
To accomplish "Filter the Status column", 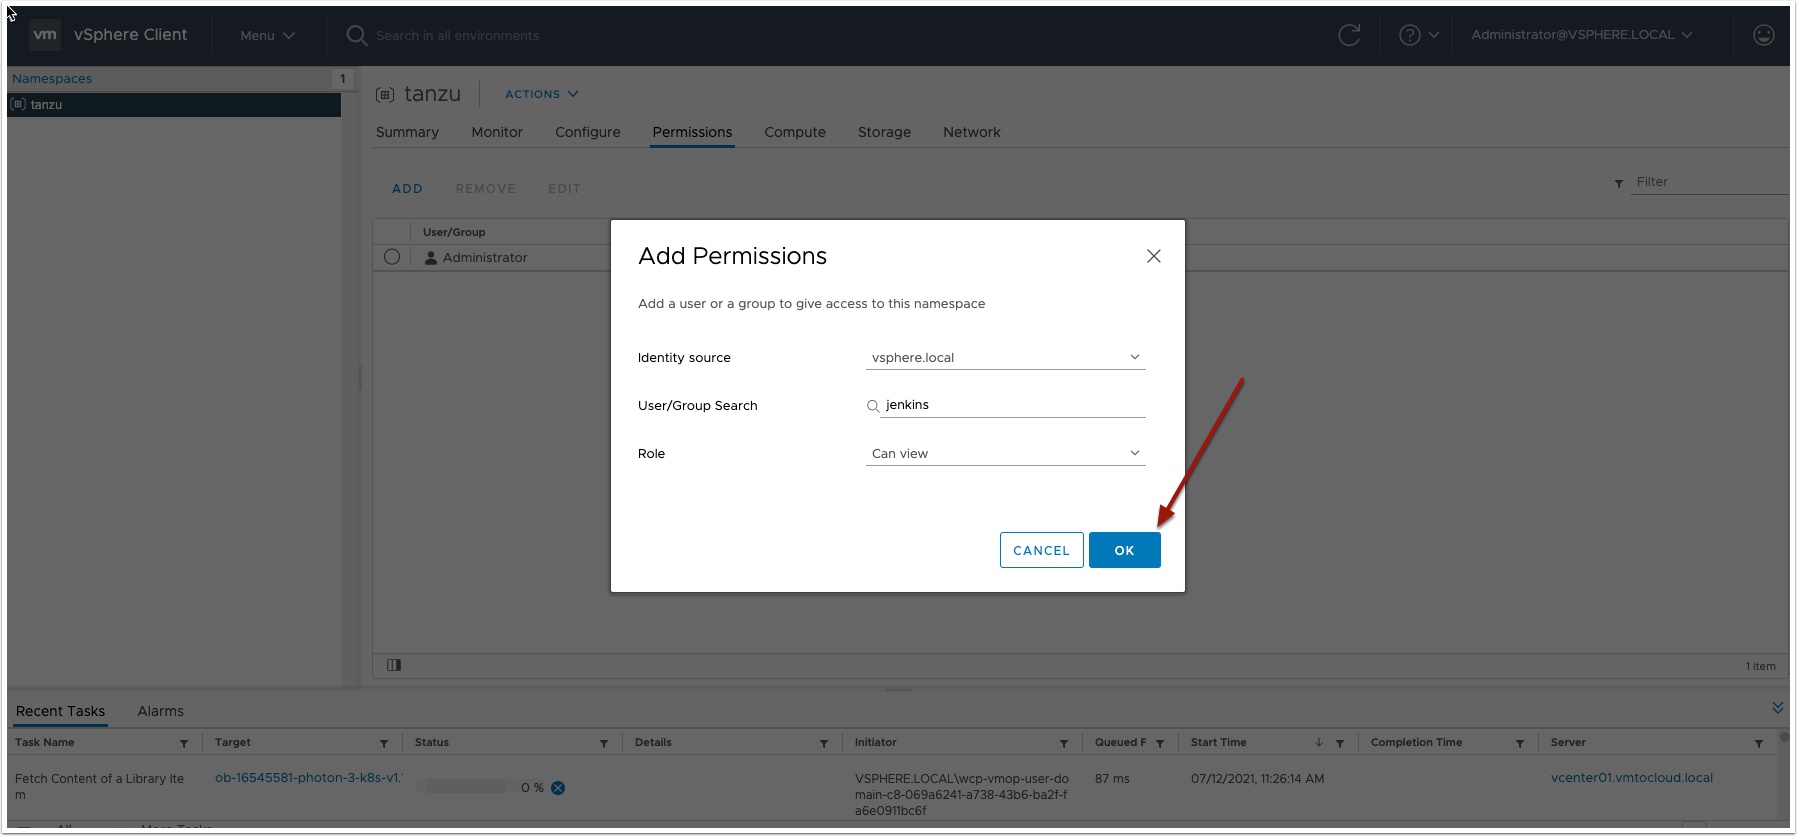I will (604, 743).
